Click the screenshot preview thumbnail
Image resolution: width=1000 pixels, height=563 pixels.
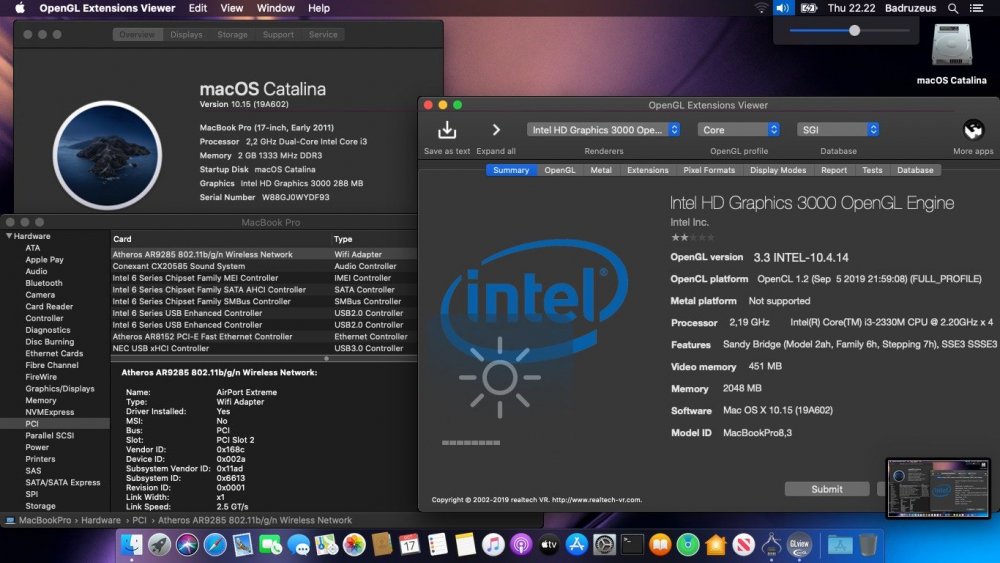(938, 488)
